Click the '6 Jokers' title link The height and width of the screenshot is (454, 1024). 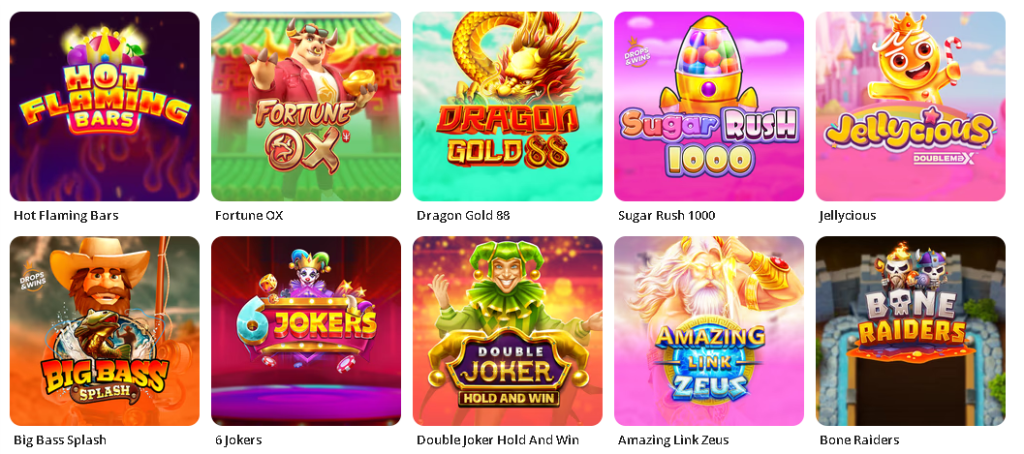(238, 440)
